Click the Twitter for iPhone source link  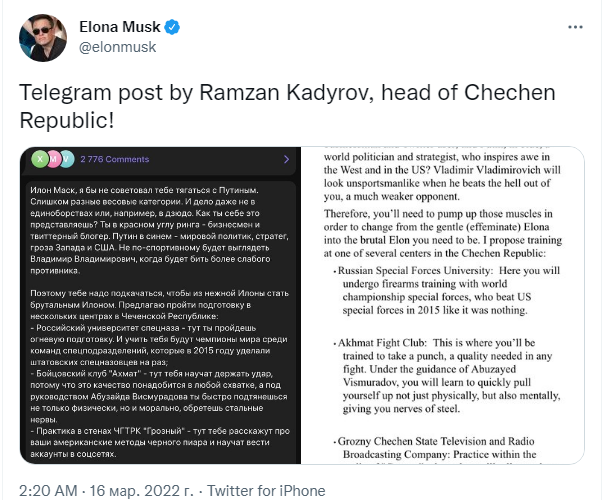pyautogui.click(x=272, y=490)
